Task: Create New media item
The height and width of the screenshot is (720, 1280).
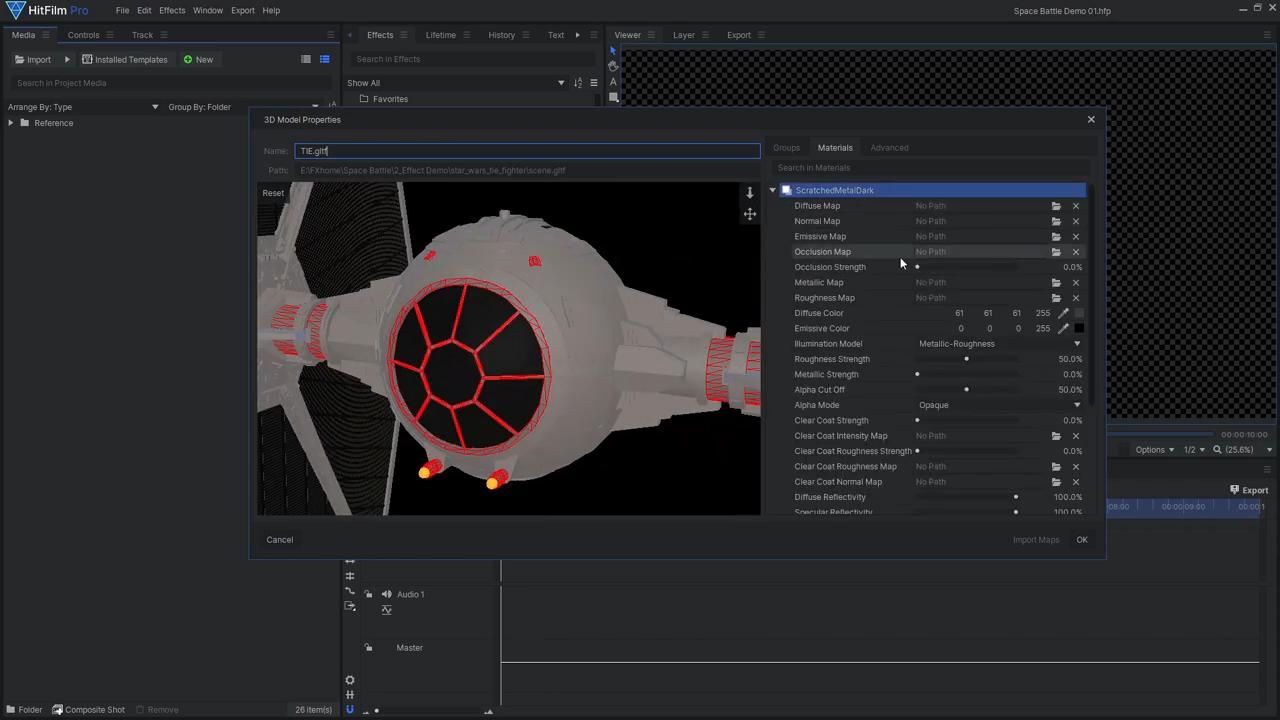Action: tap(198, 59)
